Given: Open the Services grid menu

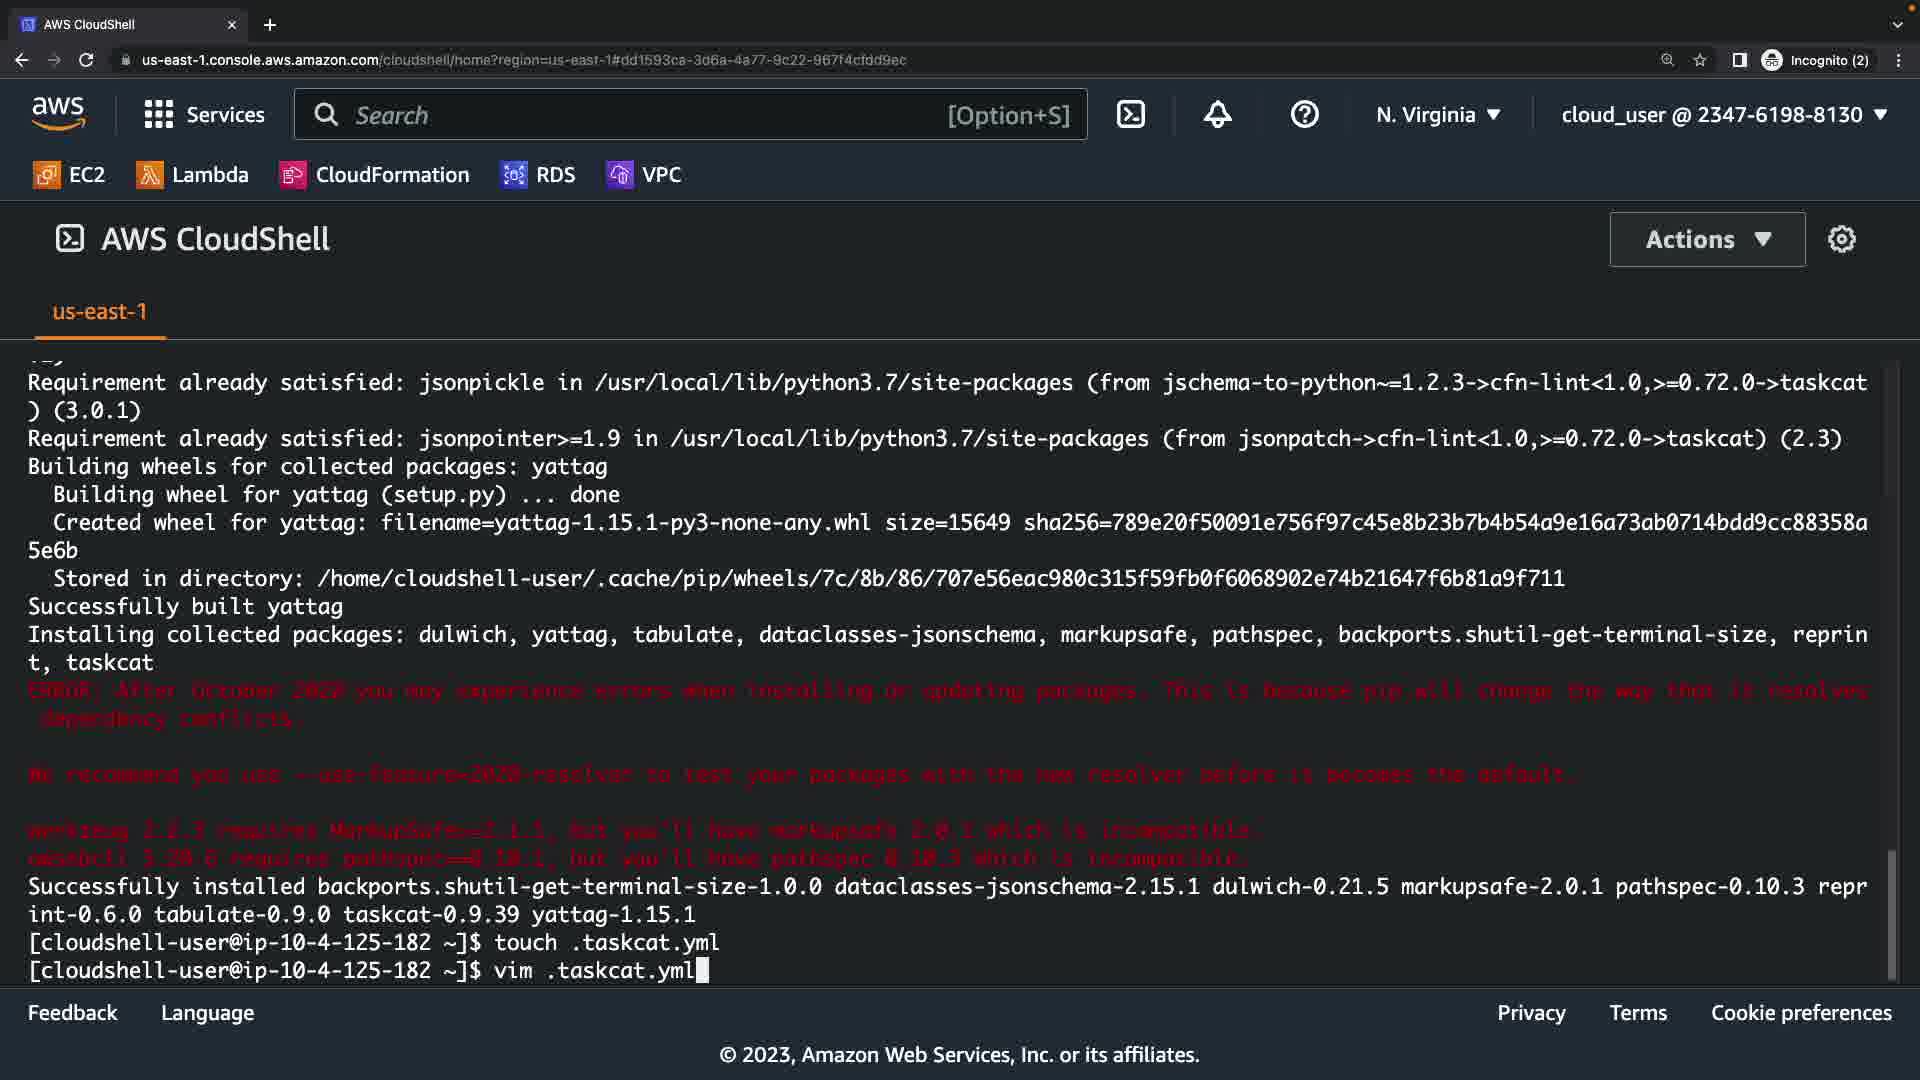Looking at the screenshot, I should (204, 115).
